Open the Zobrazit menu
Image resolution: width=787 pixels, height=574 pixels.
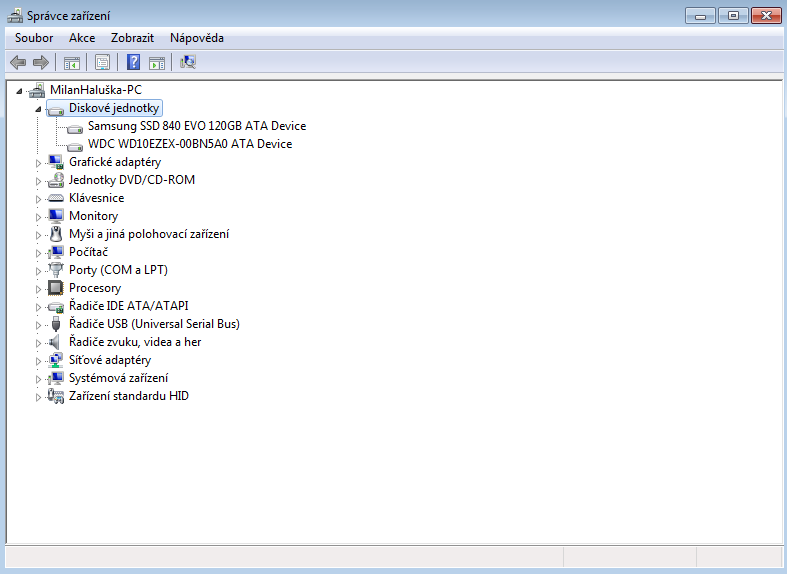(132, 38)
